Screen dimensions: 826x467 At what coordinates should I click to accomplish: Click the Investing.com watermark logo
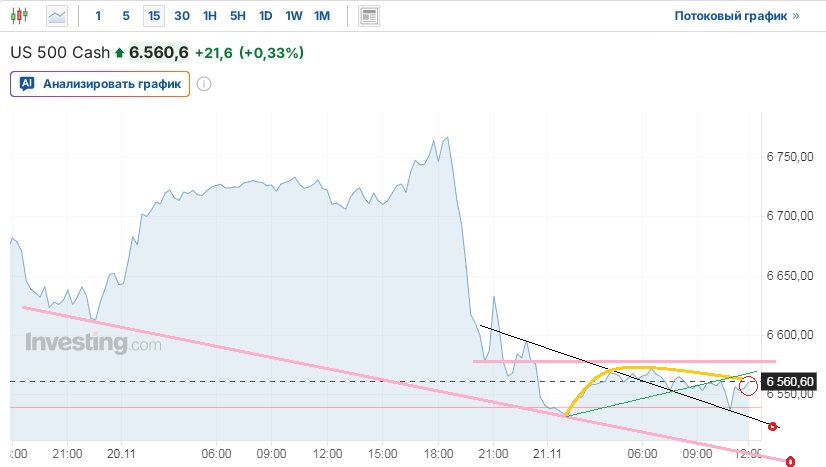(x=93, y=343)
